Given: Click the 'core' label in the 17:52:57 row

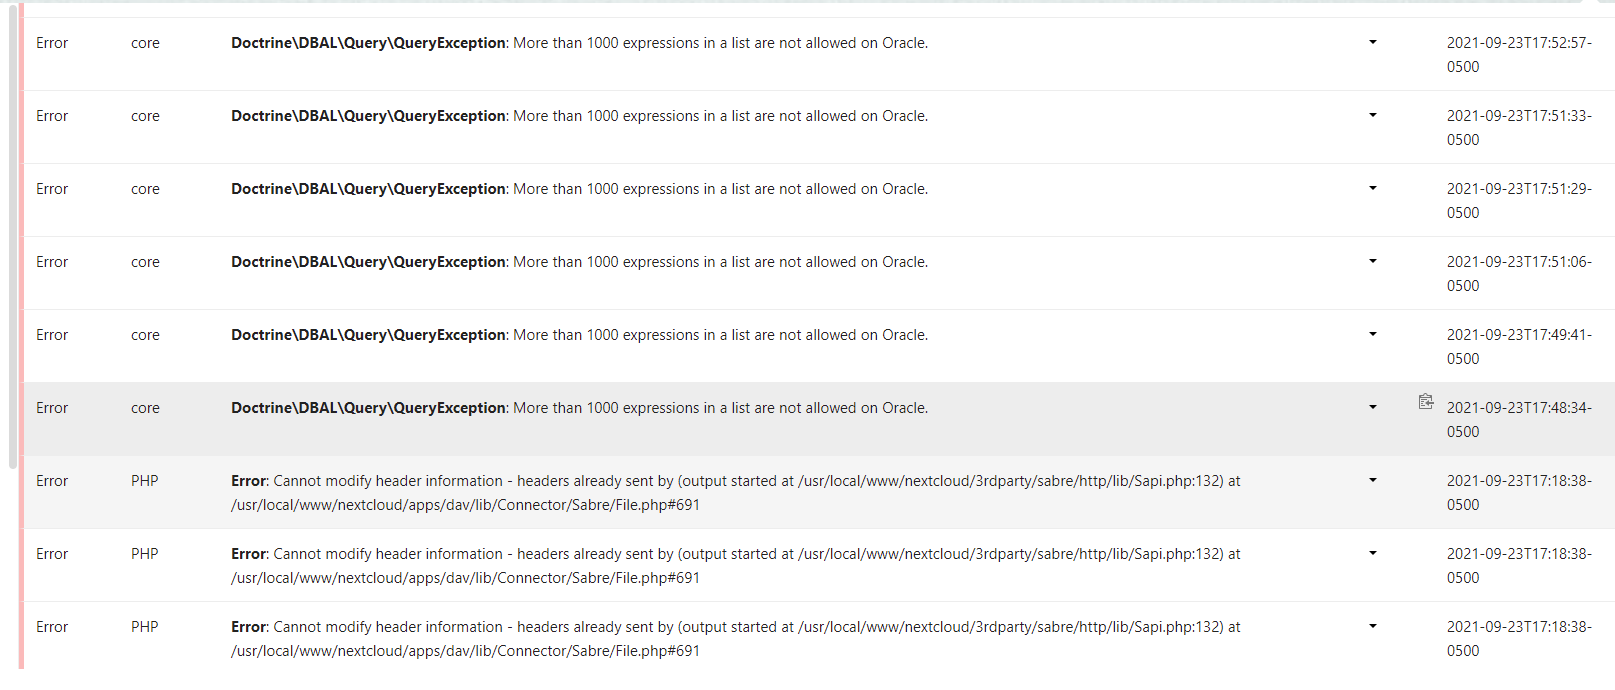Looking at the screenshot, I should (145, 43).
